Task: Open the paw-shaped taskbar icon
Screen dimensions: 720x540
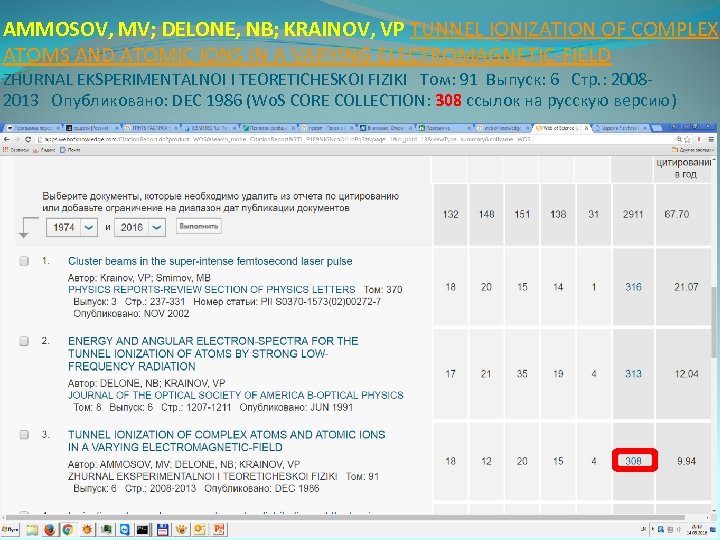Action: coord(181,530)
